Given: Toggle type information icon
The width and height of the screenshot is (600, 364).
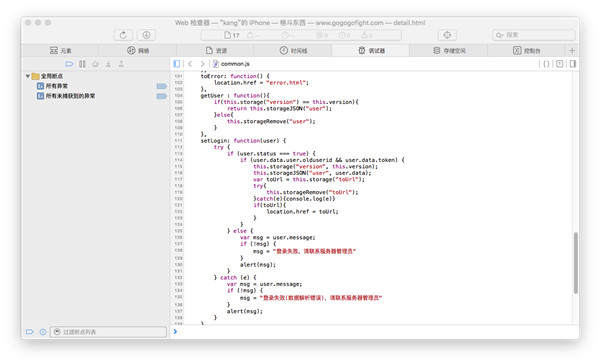Looking at the screenshot, I should click(559, 64).
